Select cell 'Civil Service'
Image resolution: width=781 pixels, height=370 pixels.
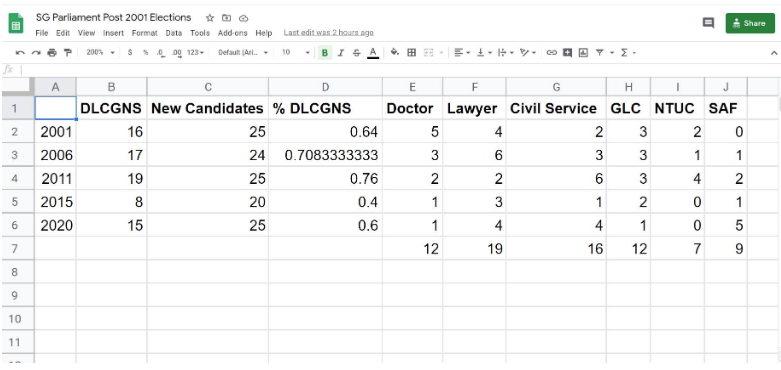pyautogui.click(x=556, y=108)
